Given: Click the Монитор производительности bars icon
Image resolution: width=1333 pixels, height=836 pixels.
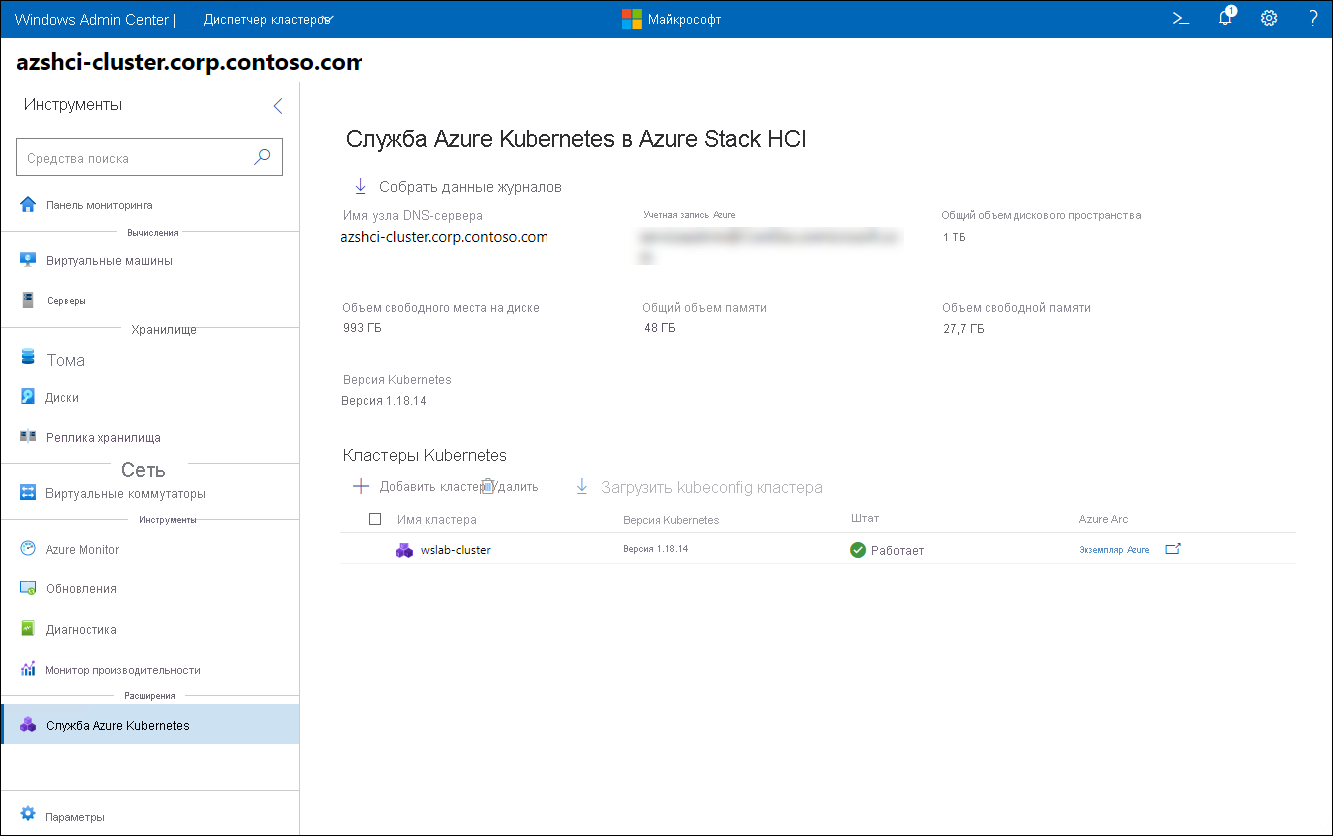Looking at the screenshot, I should coord(28,669).
